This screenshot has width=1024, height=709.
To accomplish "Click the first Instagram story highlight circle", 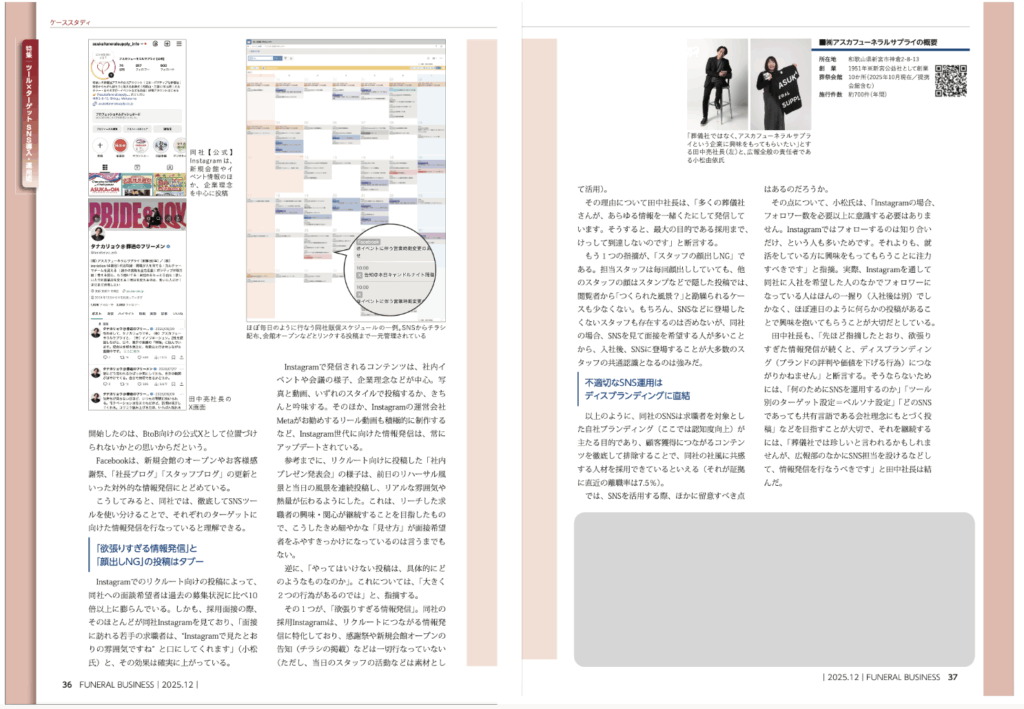I will (x=101, y=144).
